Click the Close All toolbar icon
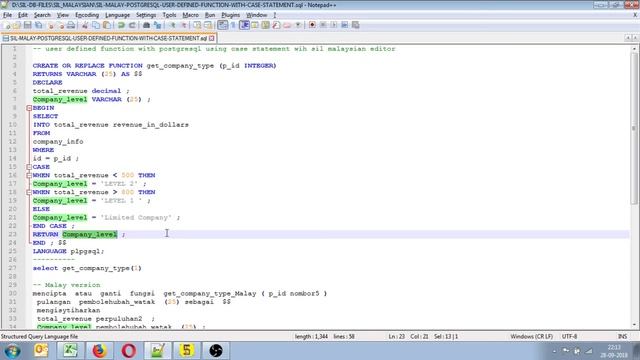Screen dimensions: 640x360 (60, 25)
